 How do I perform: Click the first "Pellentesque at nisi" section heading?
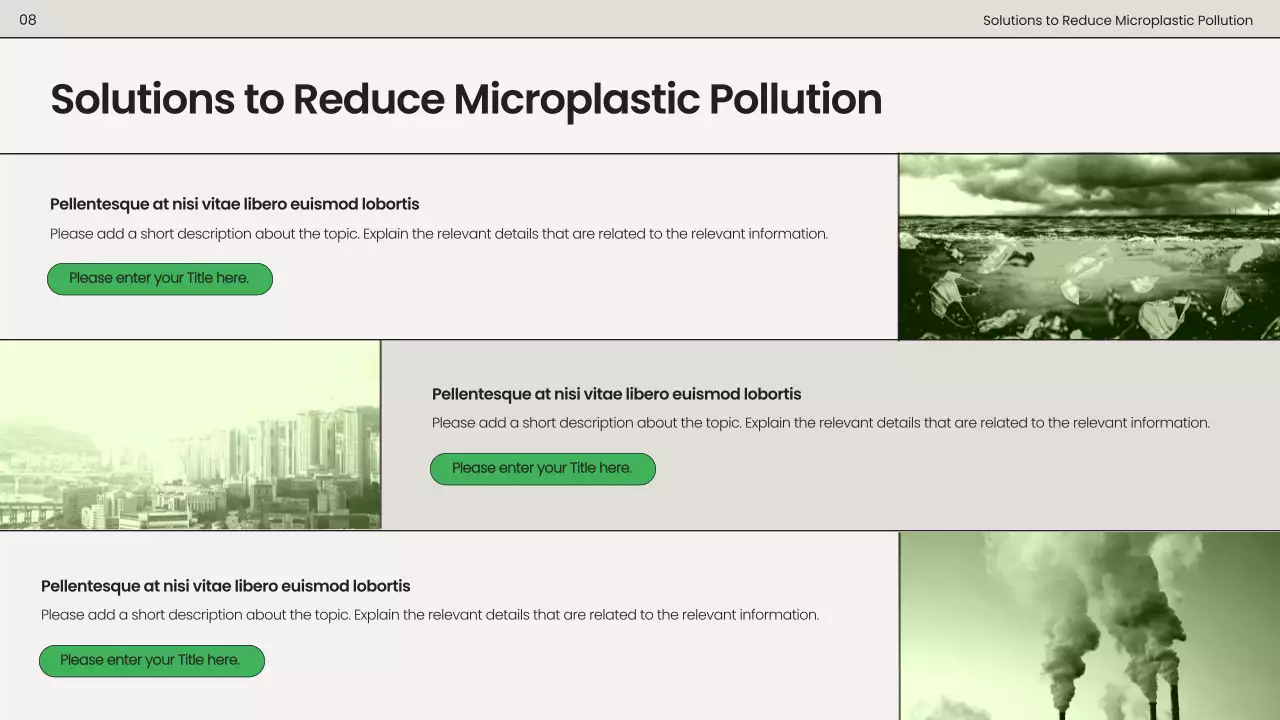pos(235,203)
